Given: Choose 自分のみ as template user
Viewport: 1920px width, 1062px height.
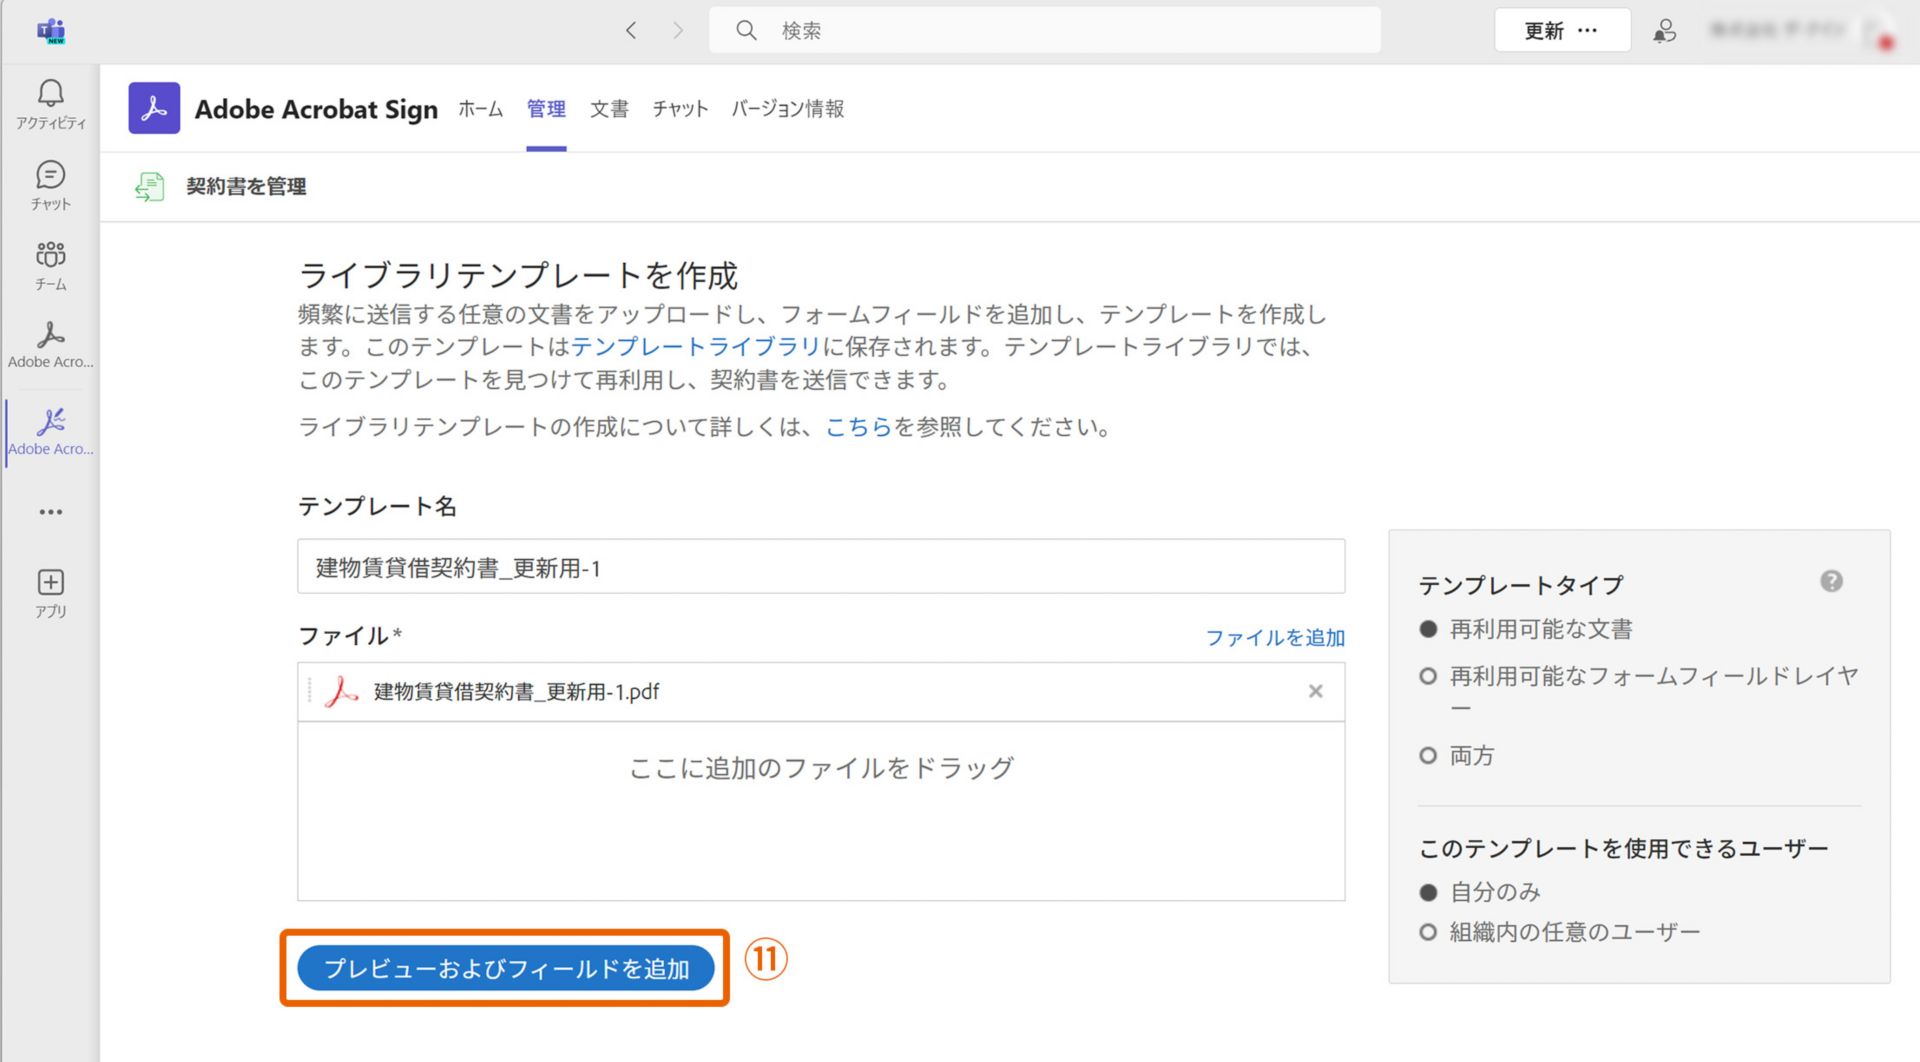Looking at the screenshot, I should (x=1428, y=892).
